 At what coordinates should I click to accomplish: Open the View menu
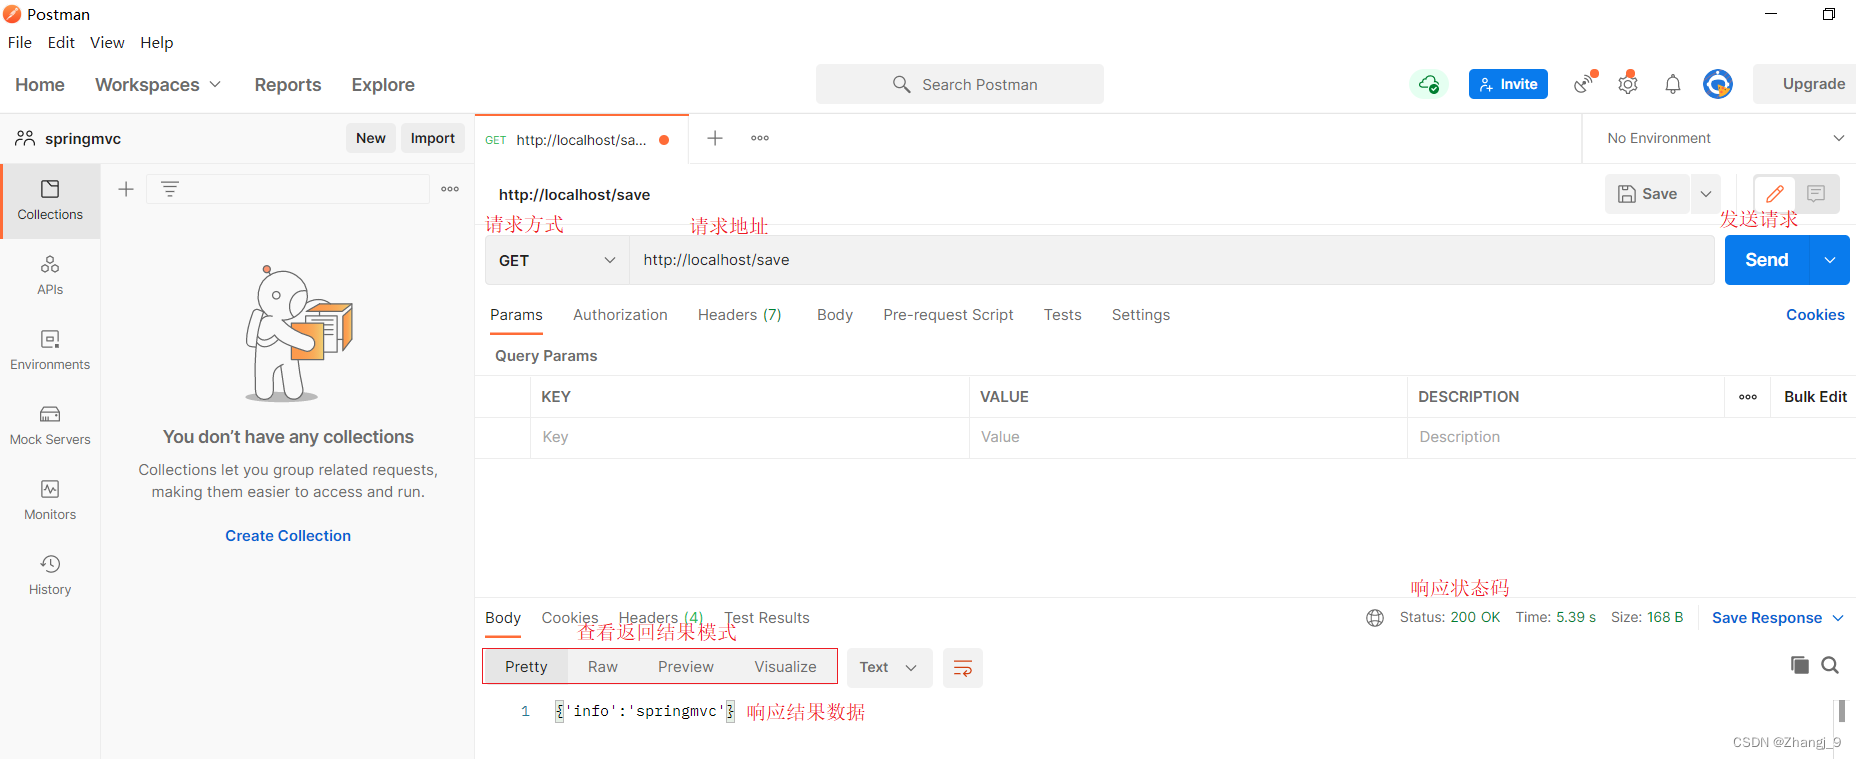coord(107,42)
